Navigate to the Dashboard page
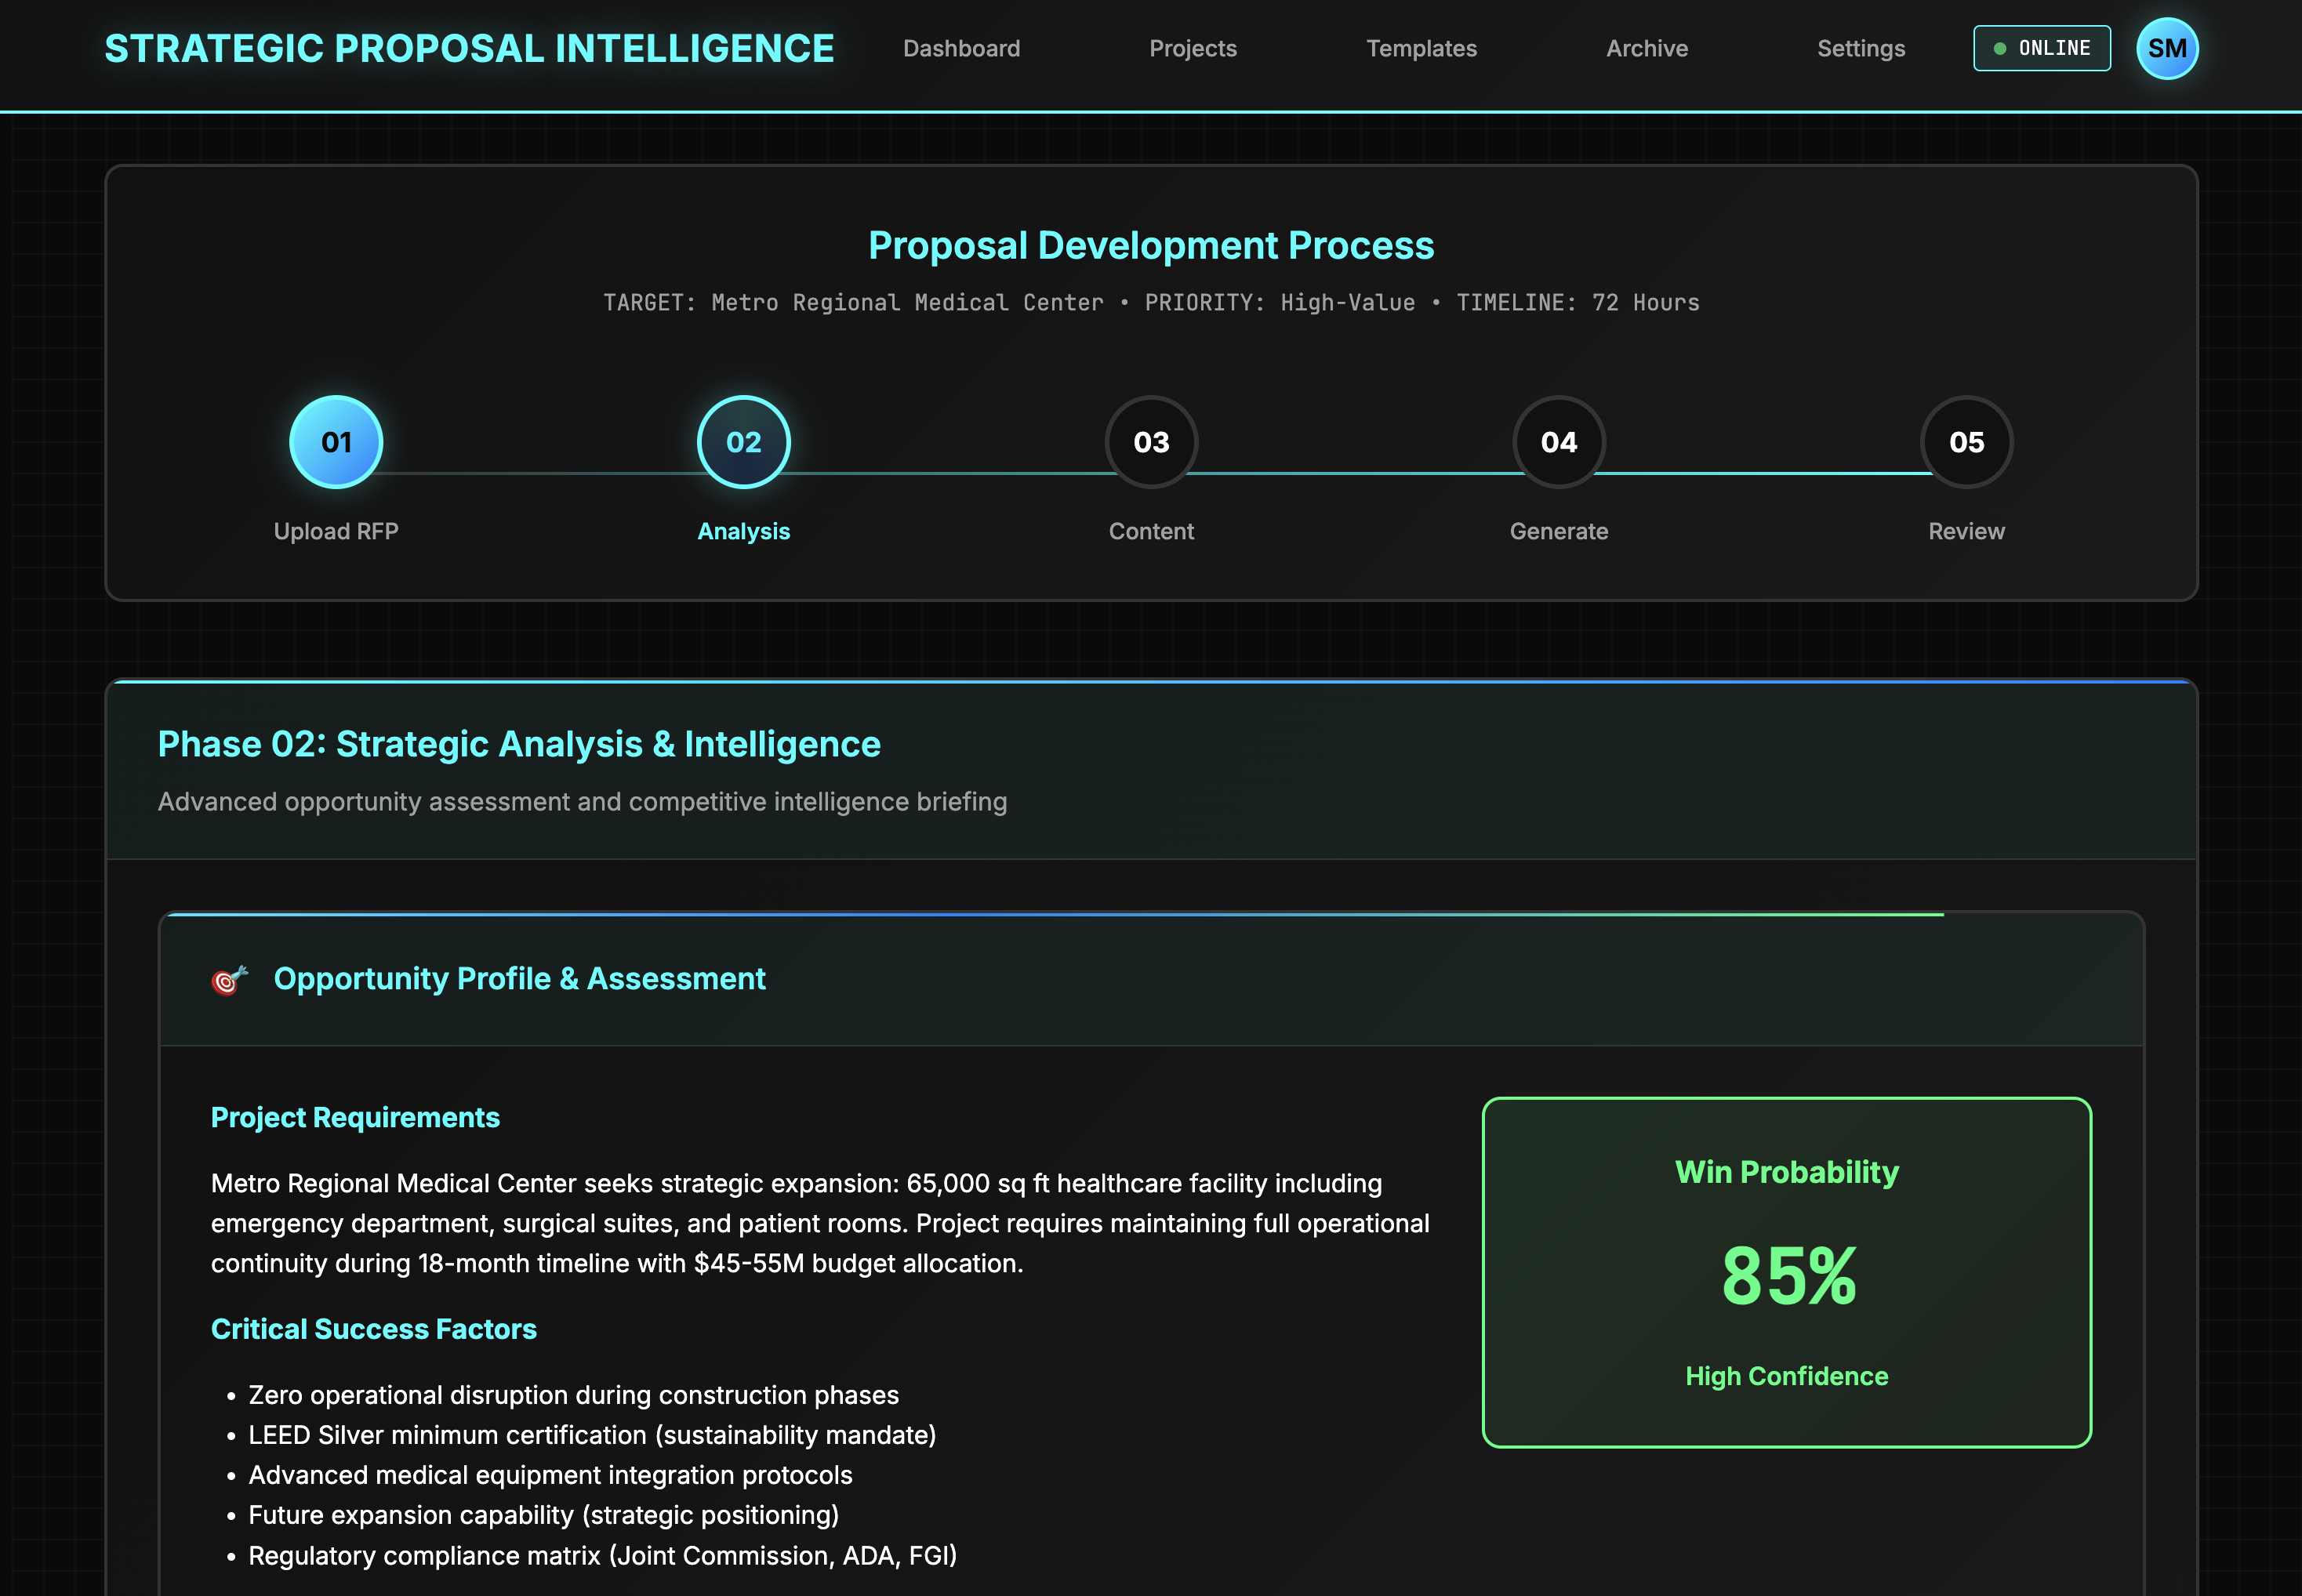The height and width of the screenshot is (1596, 2302). (x=961, y=48)
